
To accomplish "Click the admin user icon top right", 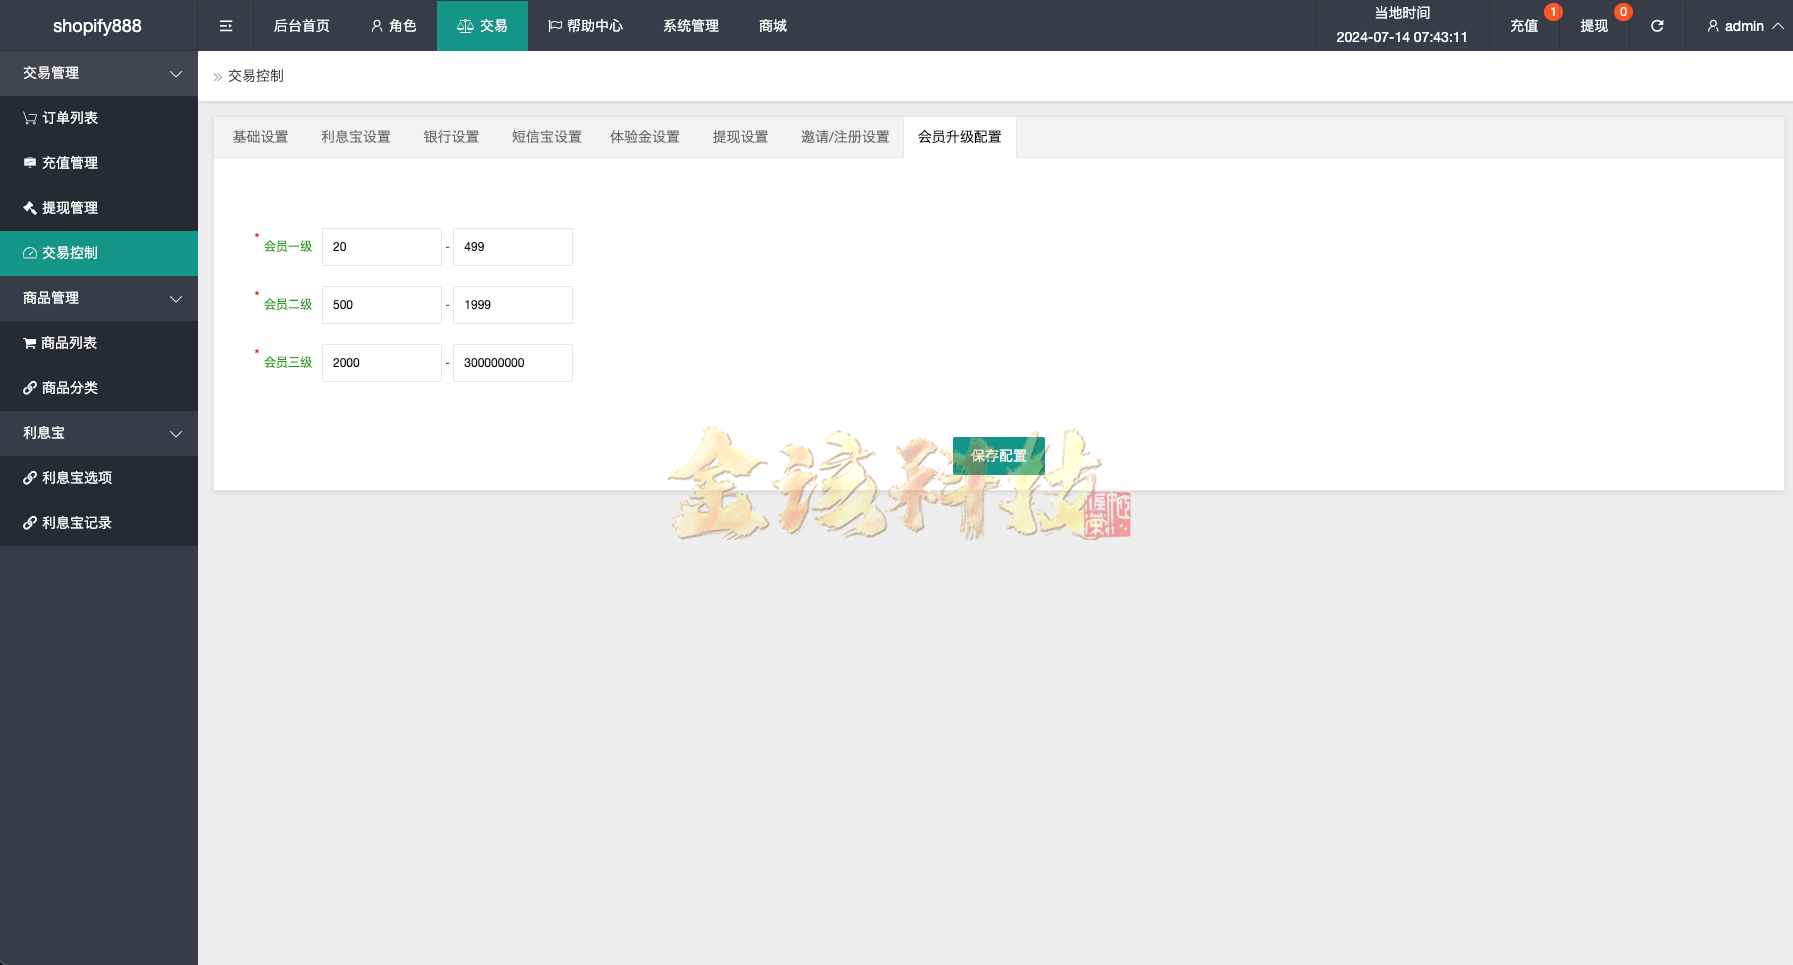I will point(1712,25).
